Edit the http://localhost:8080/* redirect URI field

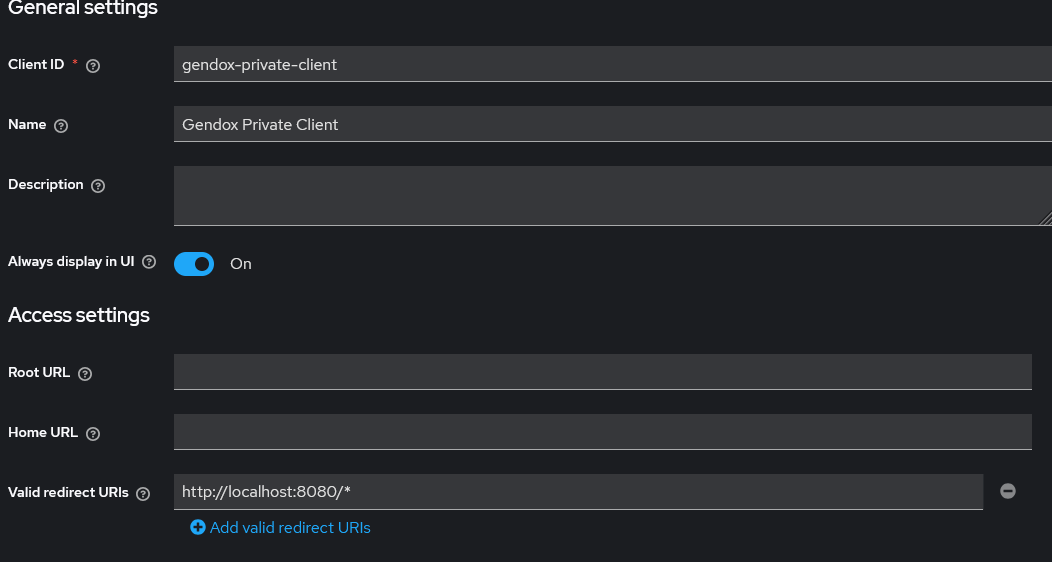coord(578,492)
